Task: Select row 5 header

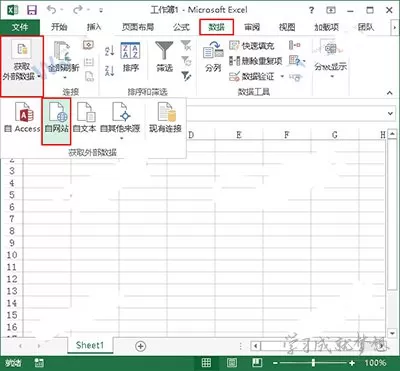Action: [12, 195]
